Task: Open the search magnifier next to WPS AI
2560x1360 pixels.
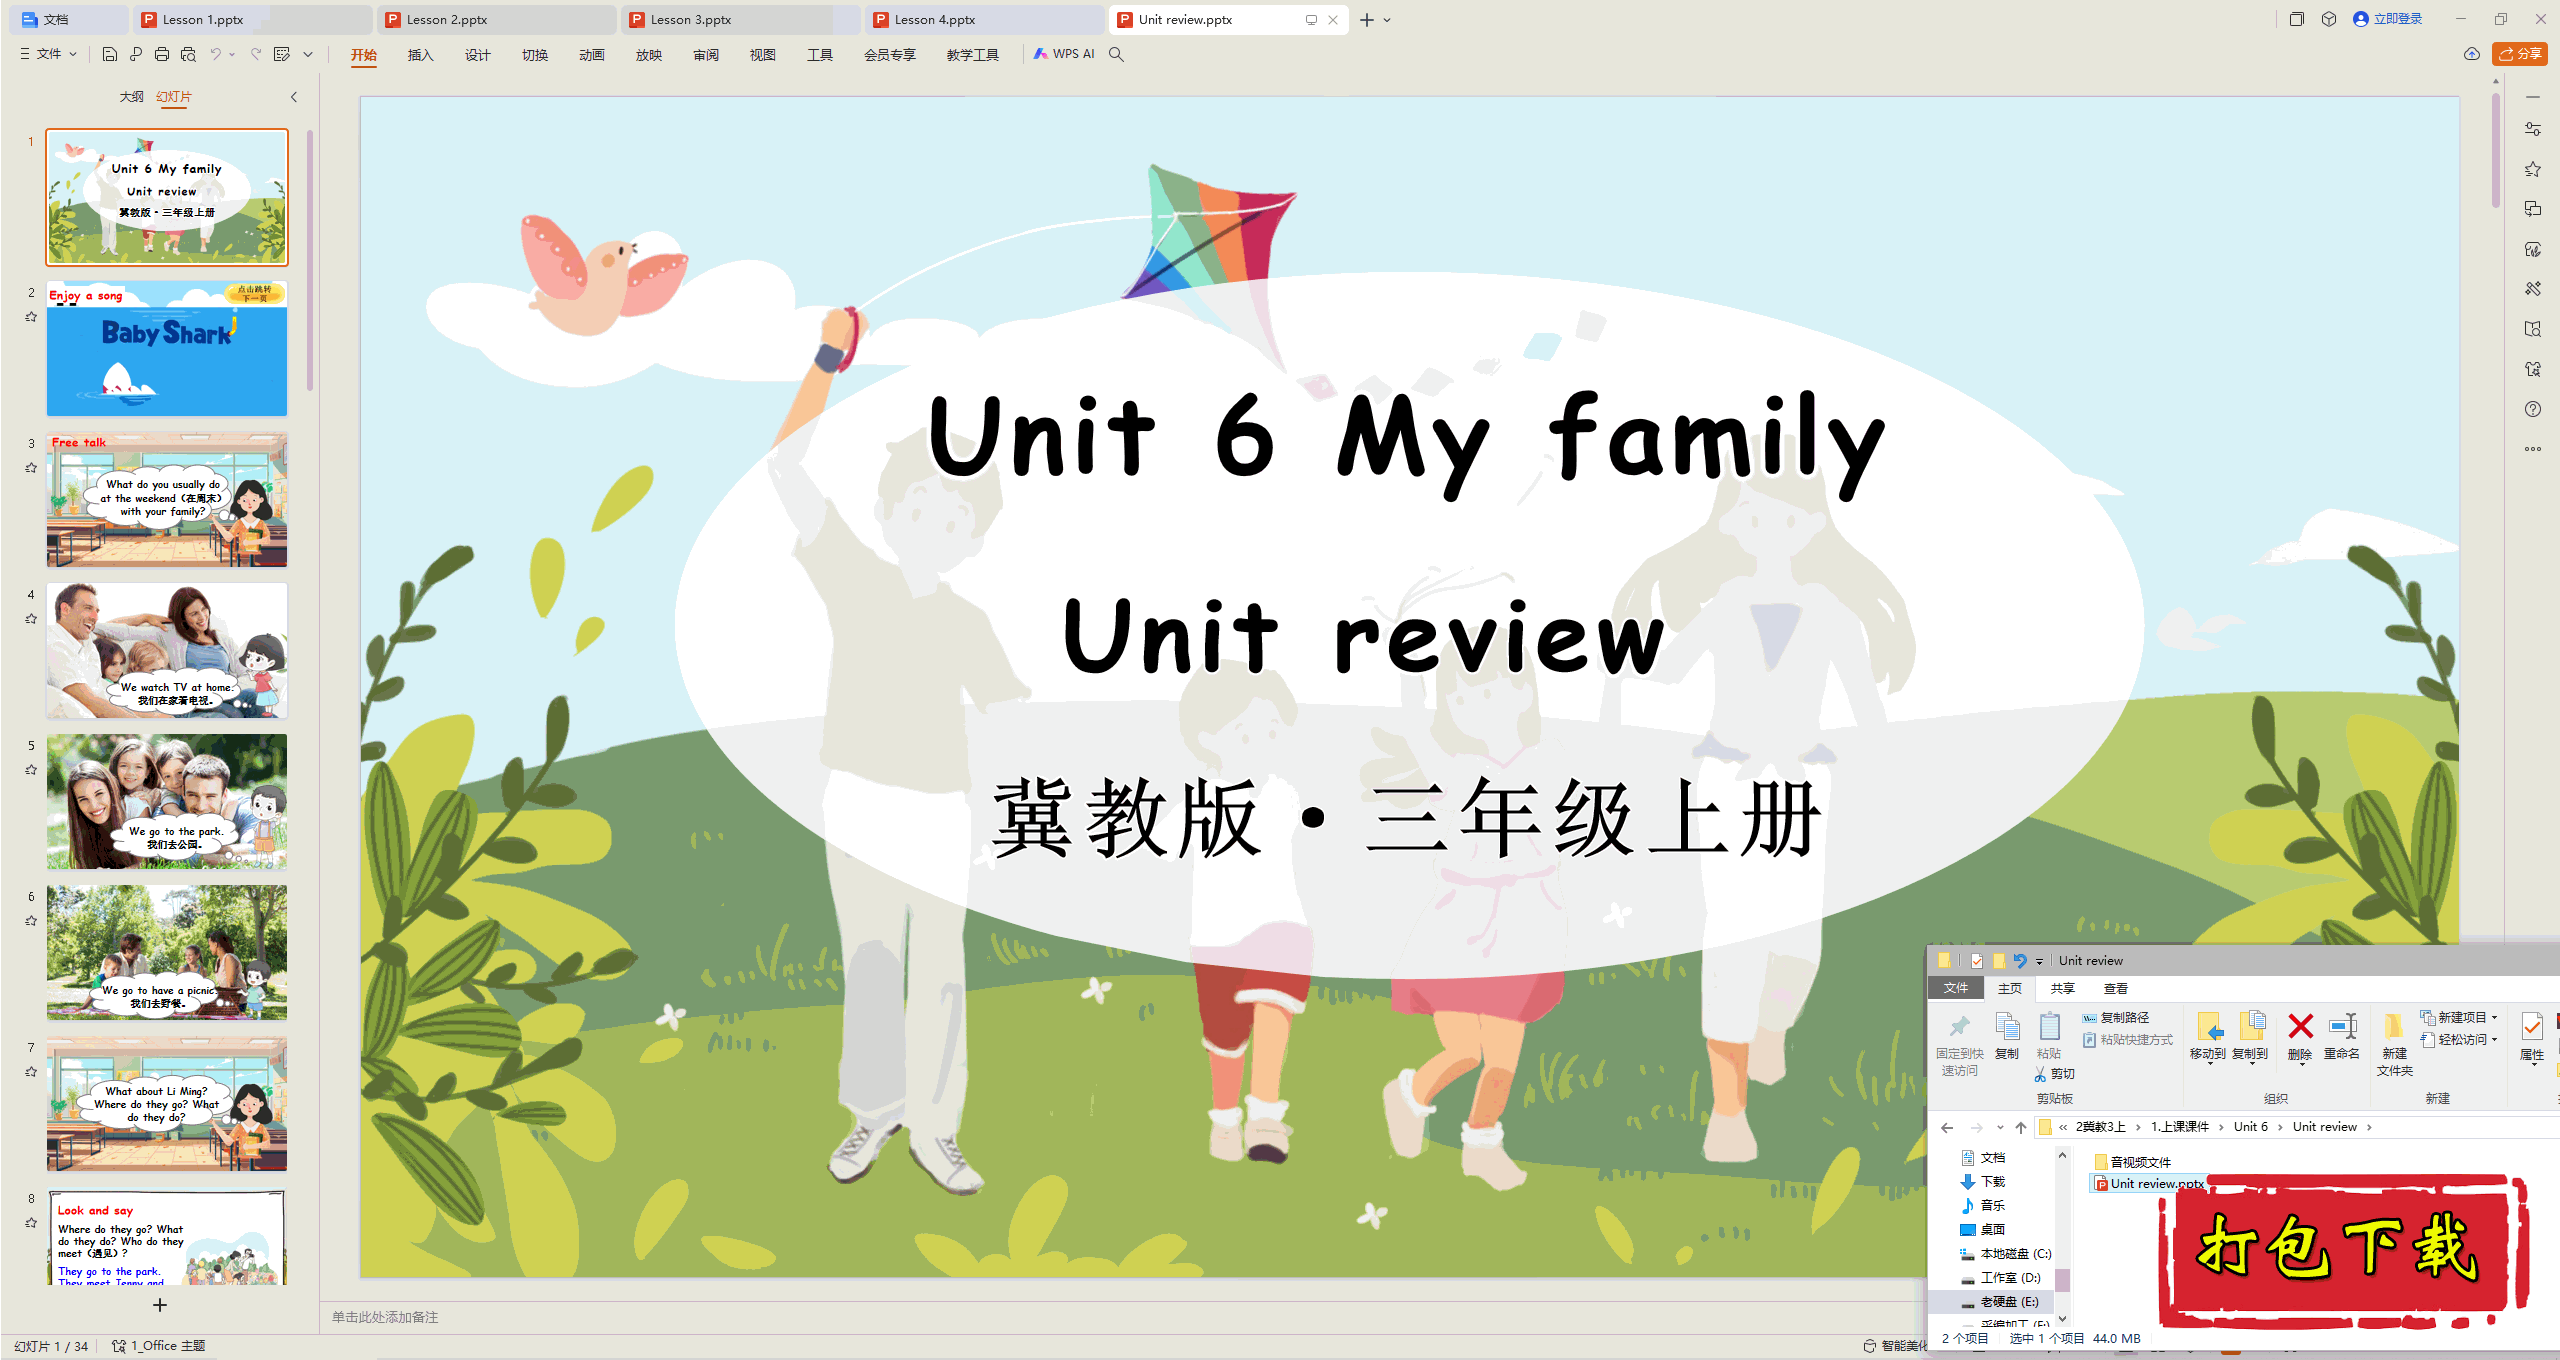Action: point(1117,54)
